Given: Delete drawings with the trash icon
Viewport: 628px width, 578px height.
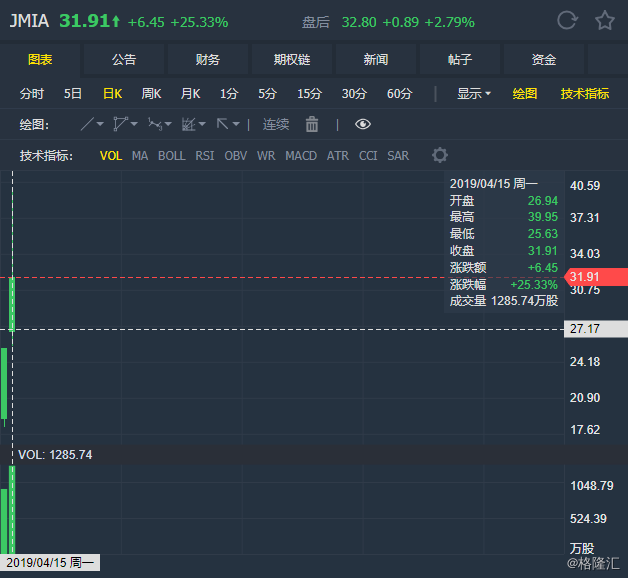Looking at the screenshot, I should point(312,124).
